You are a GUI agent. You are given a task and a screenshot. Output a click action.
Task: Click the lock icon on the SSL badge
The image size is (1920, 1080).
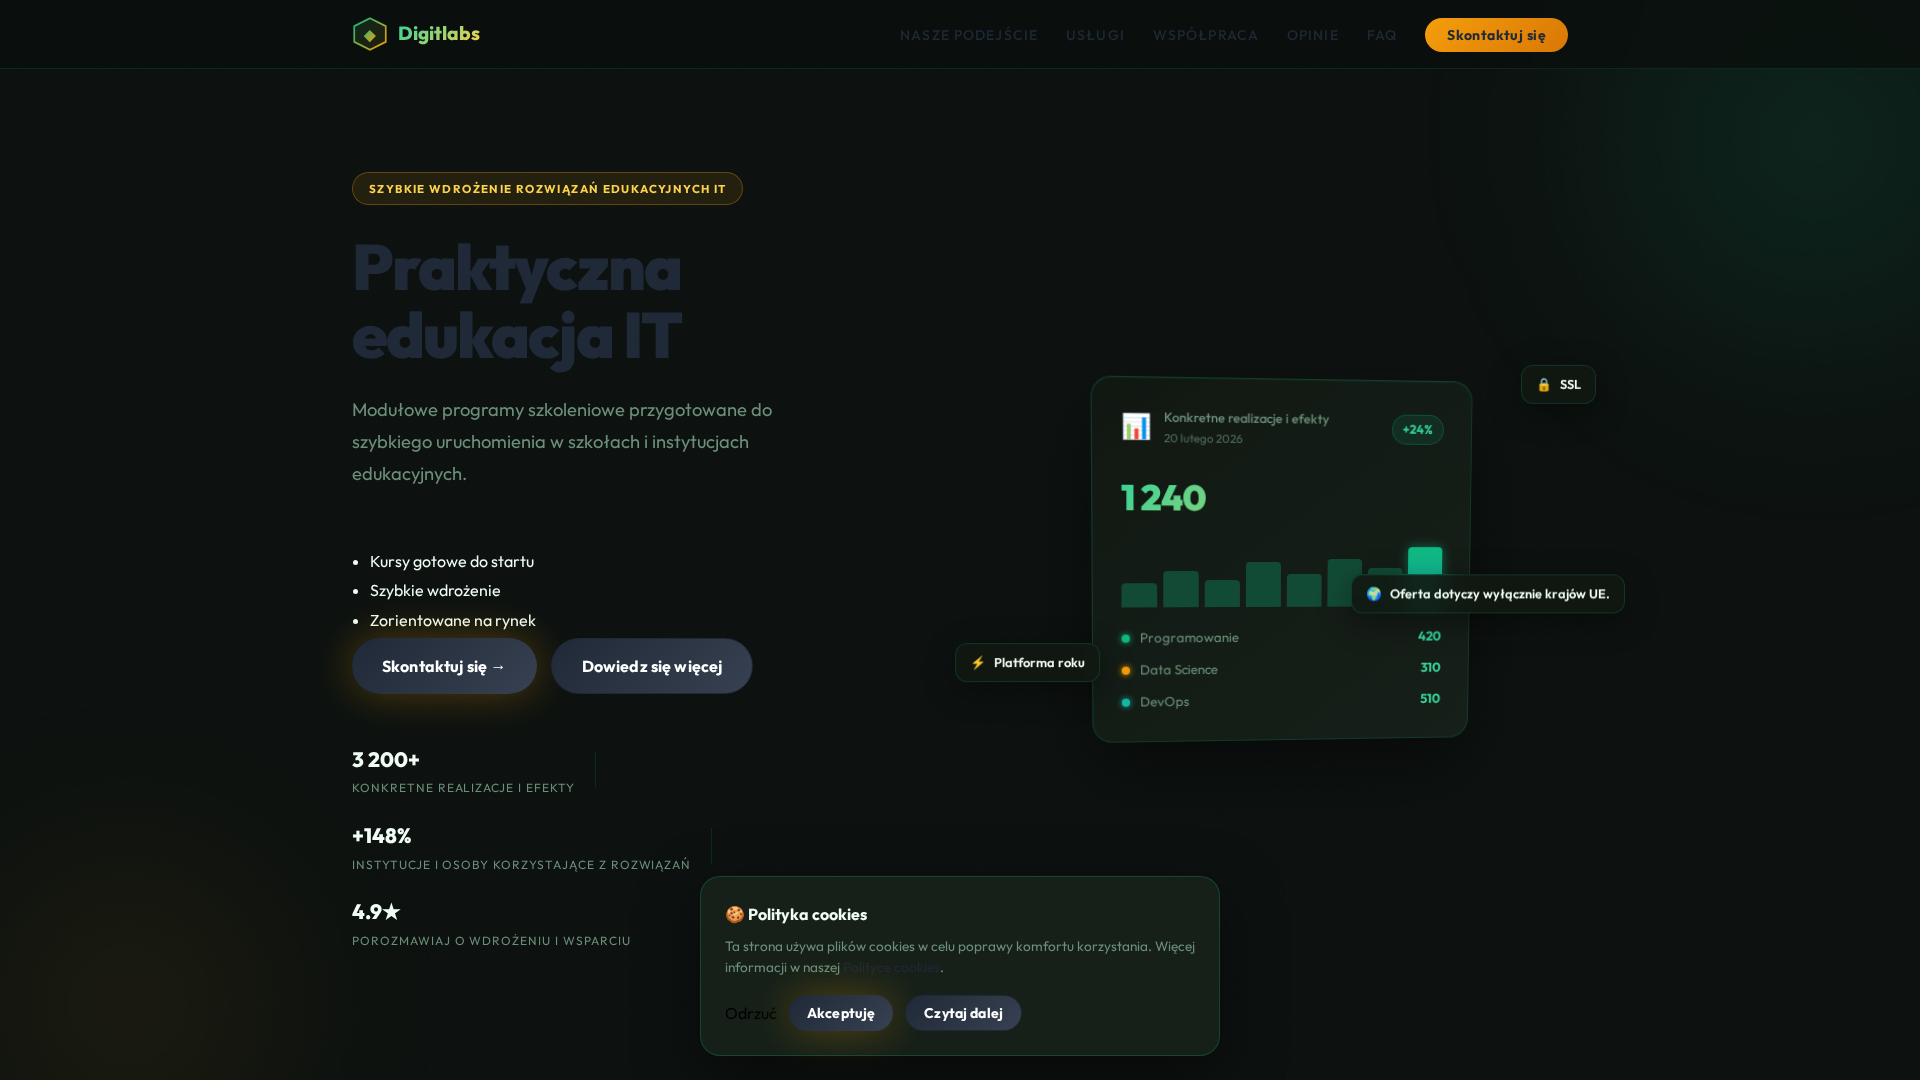pos(1544,385)
